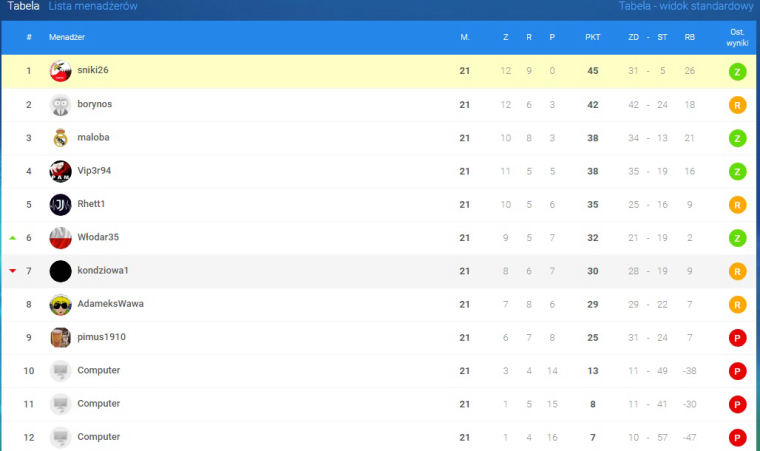This screenshot has width=760, height=451.
Task: Click AdameksWawa's avatar icon
Action: 61,304
